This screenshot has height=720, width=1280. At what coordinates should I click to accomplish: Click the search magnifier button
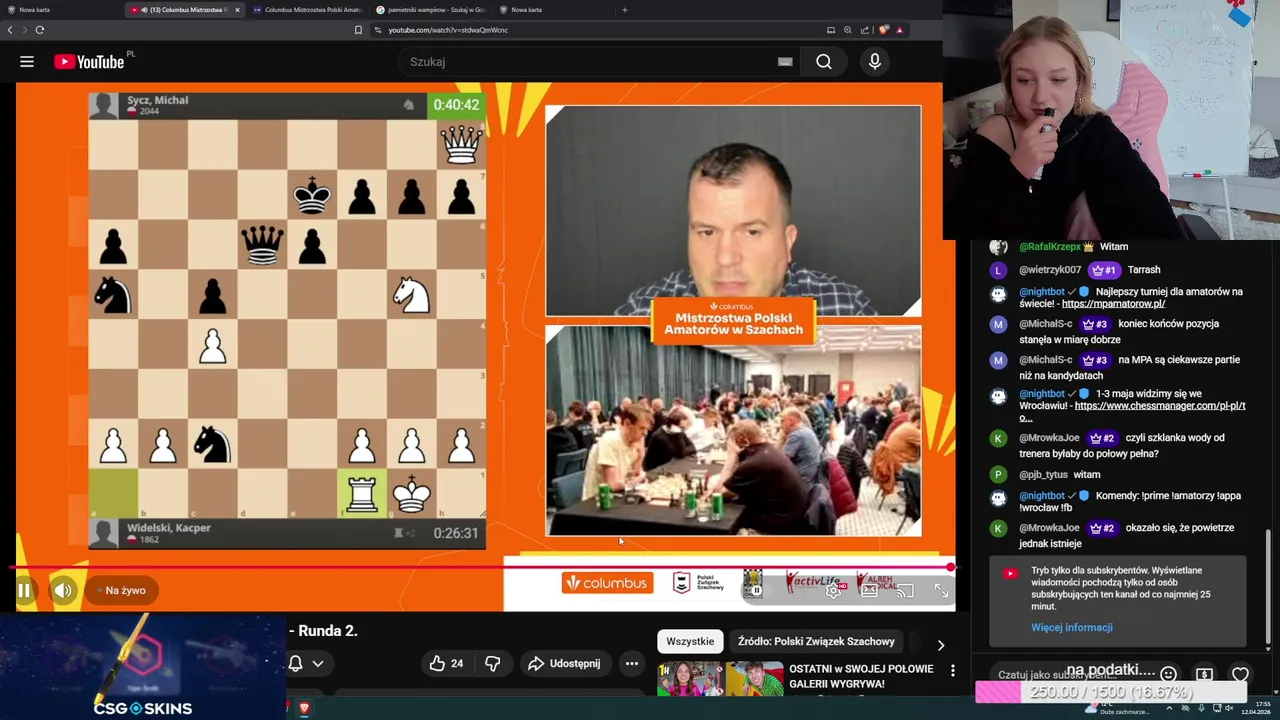(824, 62)
